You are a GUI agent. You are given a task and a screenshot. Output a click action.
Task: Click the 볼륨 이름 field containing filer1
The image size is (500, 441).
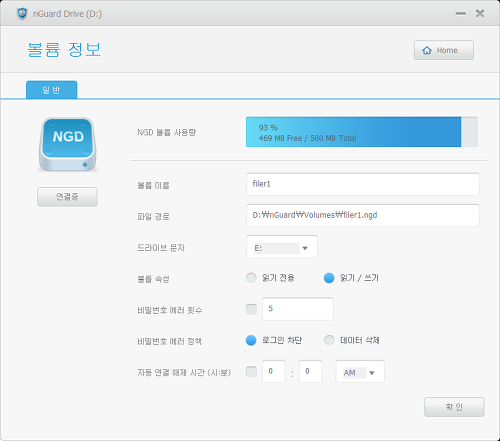click(x=363, y=184)
